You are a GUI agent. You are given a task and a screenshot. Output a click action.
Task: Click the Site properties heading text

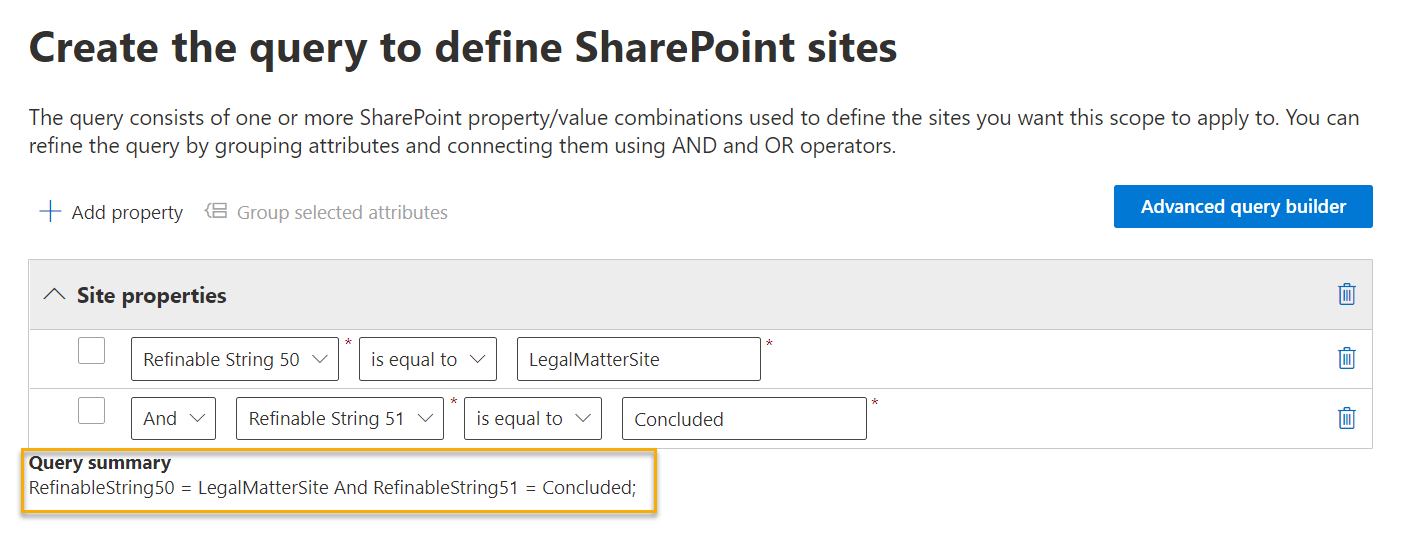pyautogui.click(x=152, y=295)
